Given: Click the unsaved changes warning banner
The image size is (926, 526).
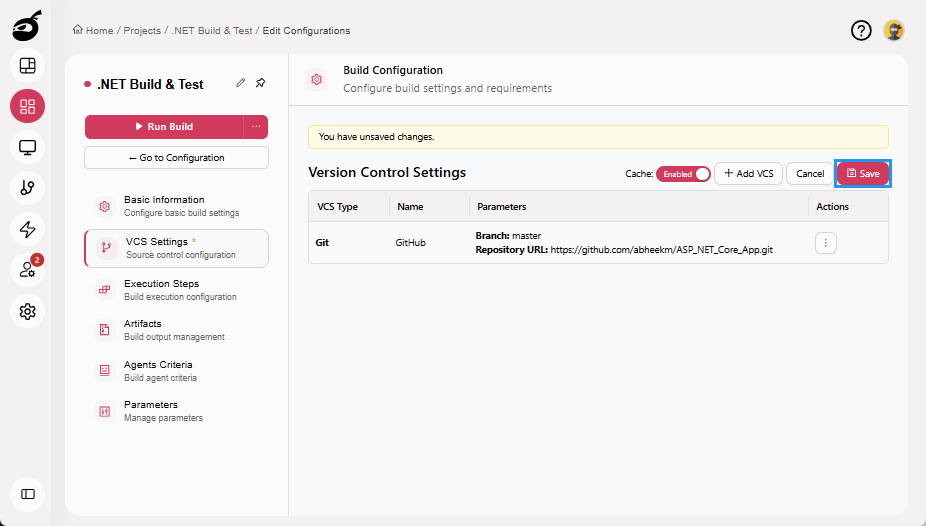Looking at the screenshot, I should [x=598, y=137].
